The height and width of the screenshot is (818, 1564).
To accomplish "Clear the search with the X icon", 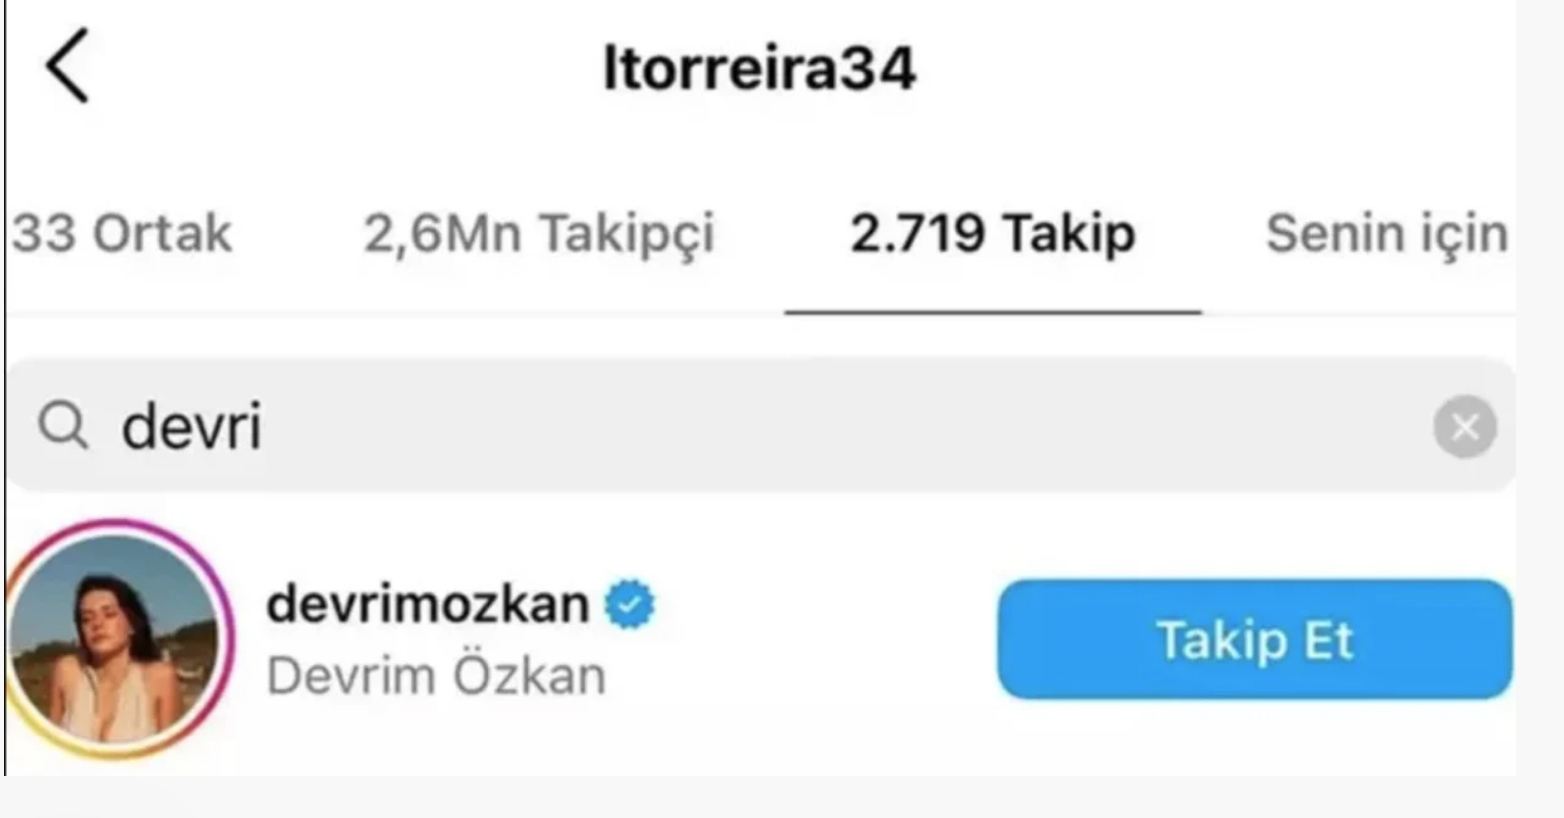I will point(1465,427).
